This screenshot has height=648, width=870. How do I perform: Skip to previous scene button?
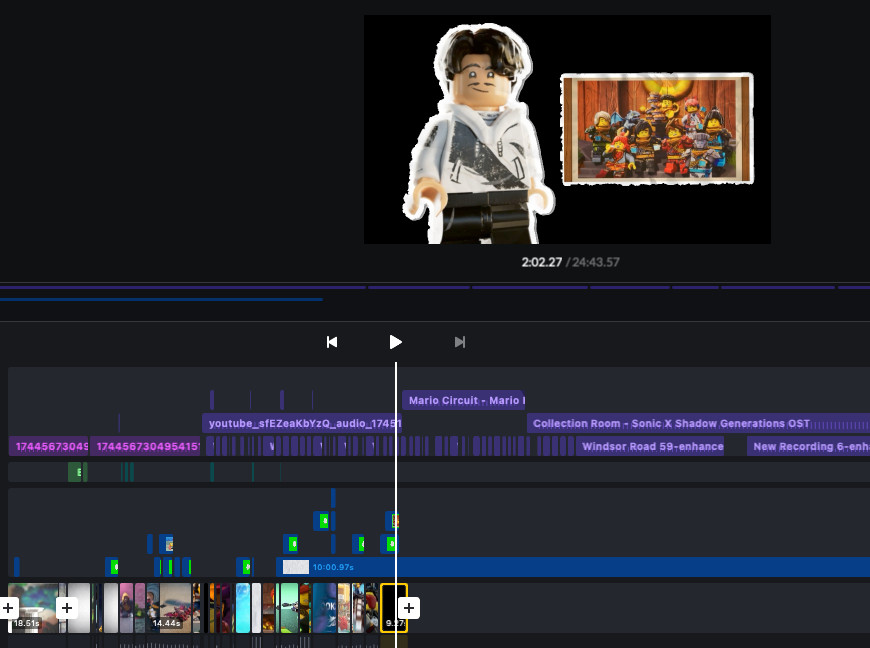332,342
